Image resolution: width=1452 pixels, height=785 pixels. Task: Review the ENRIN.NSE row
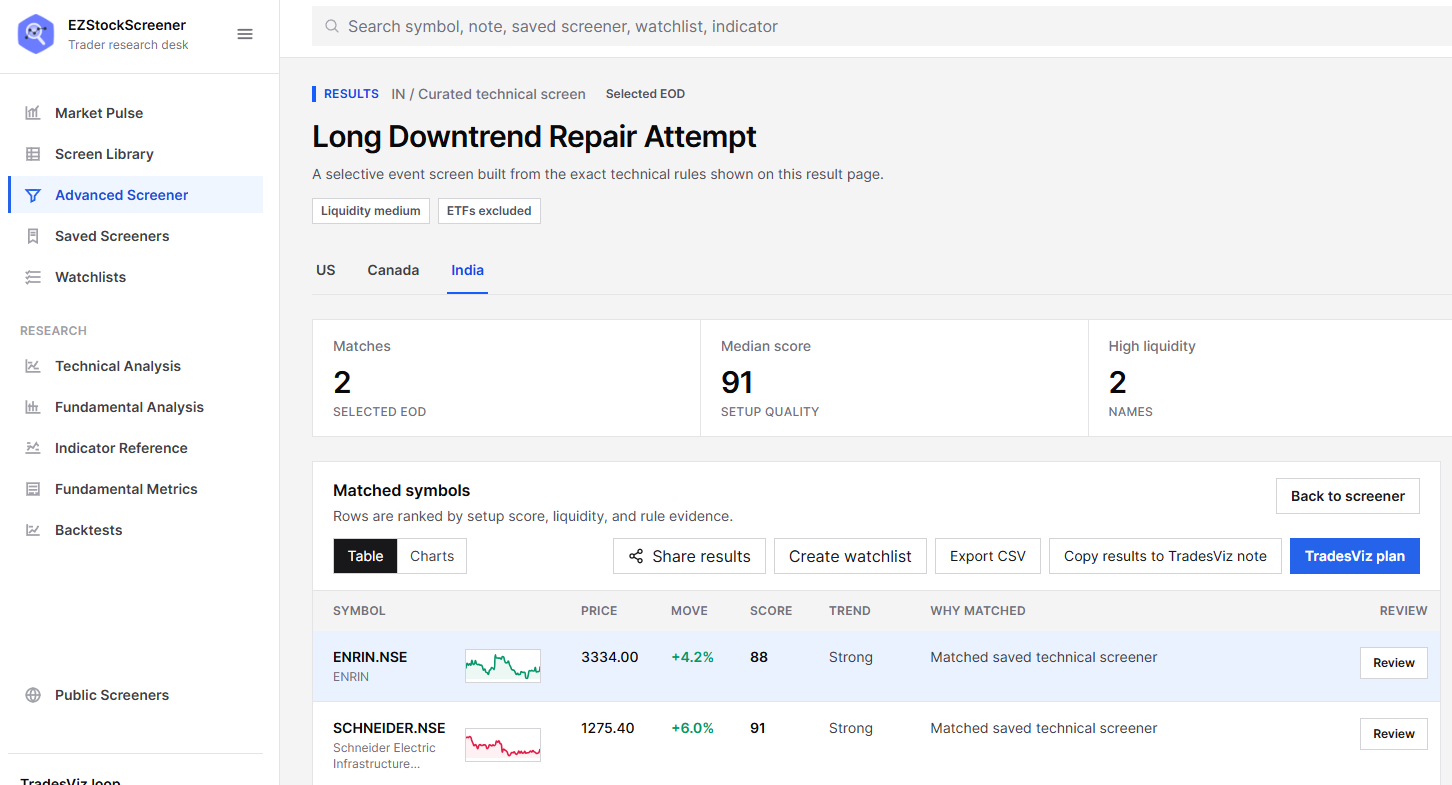(1393, 663)
